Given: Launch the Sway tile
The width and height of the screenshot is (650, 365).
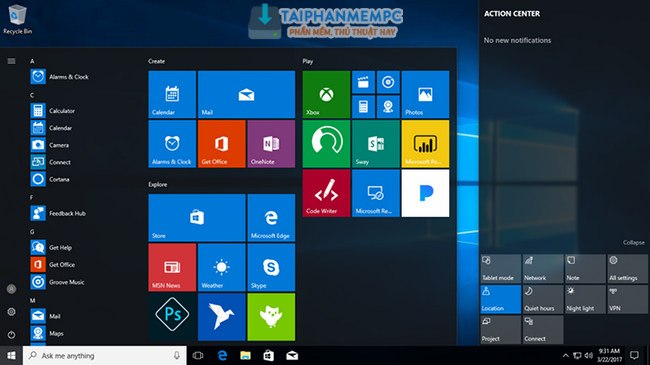Looking at the screenshot, I should click(376, 144).
